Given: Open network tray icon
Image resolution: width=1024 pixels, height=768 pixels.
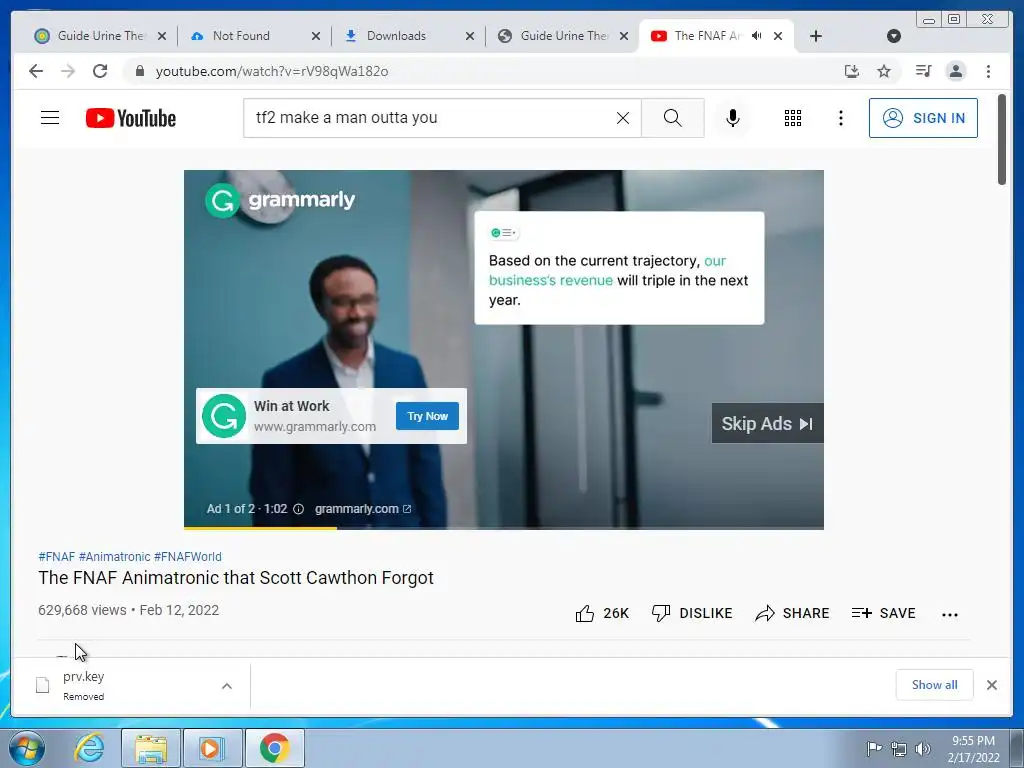Looking at the screenshot, I should point(899,748).
